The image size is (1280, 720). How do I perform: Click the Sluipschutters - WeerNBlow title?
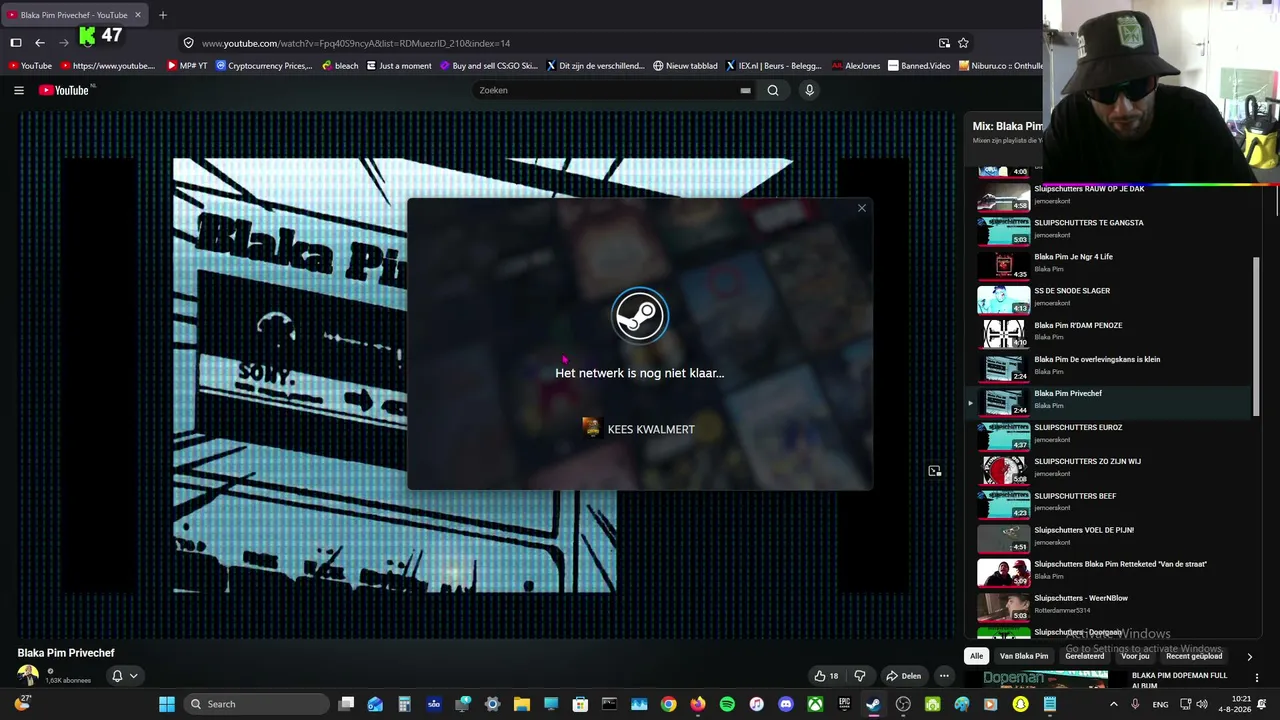pos(1081,598)
